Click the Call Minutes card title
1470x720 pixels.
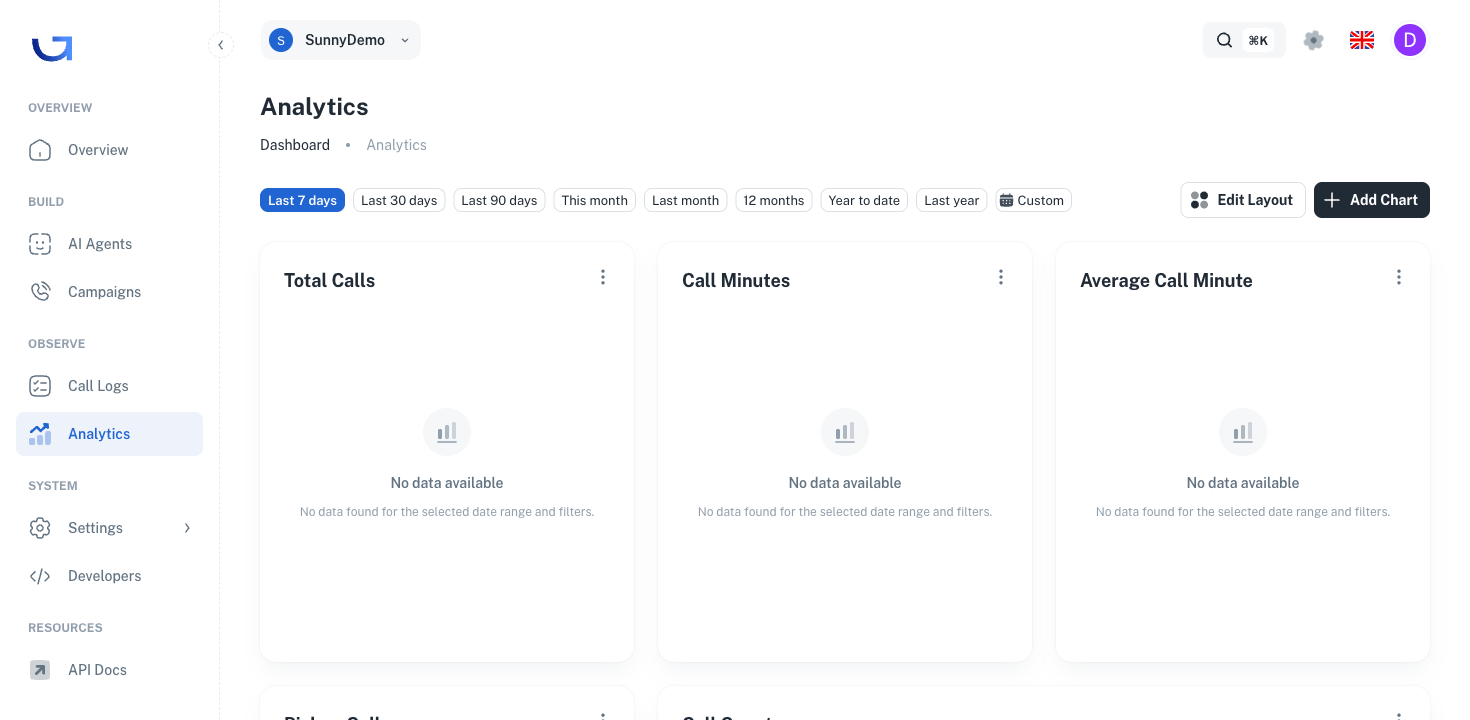tap(736, 281)
